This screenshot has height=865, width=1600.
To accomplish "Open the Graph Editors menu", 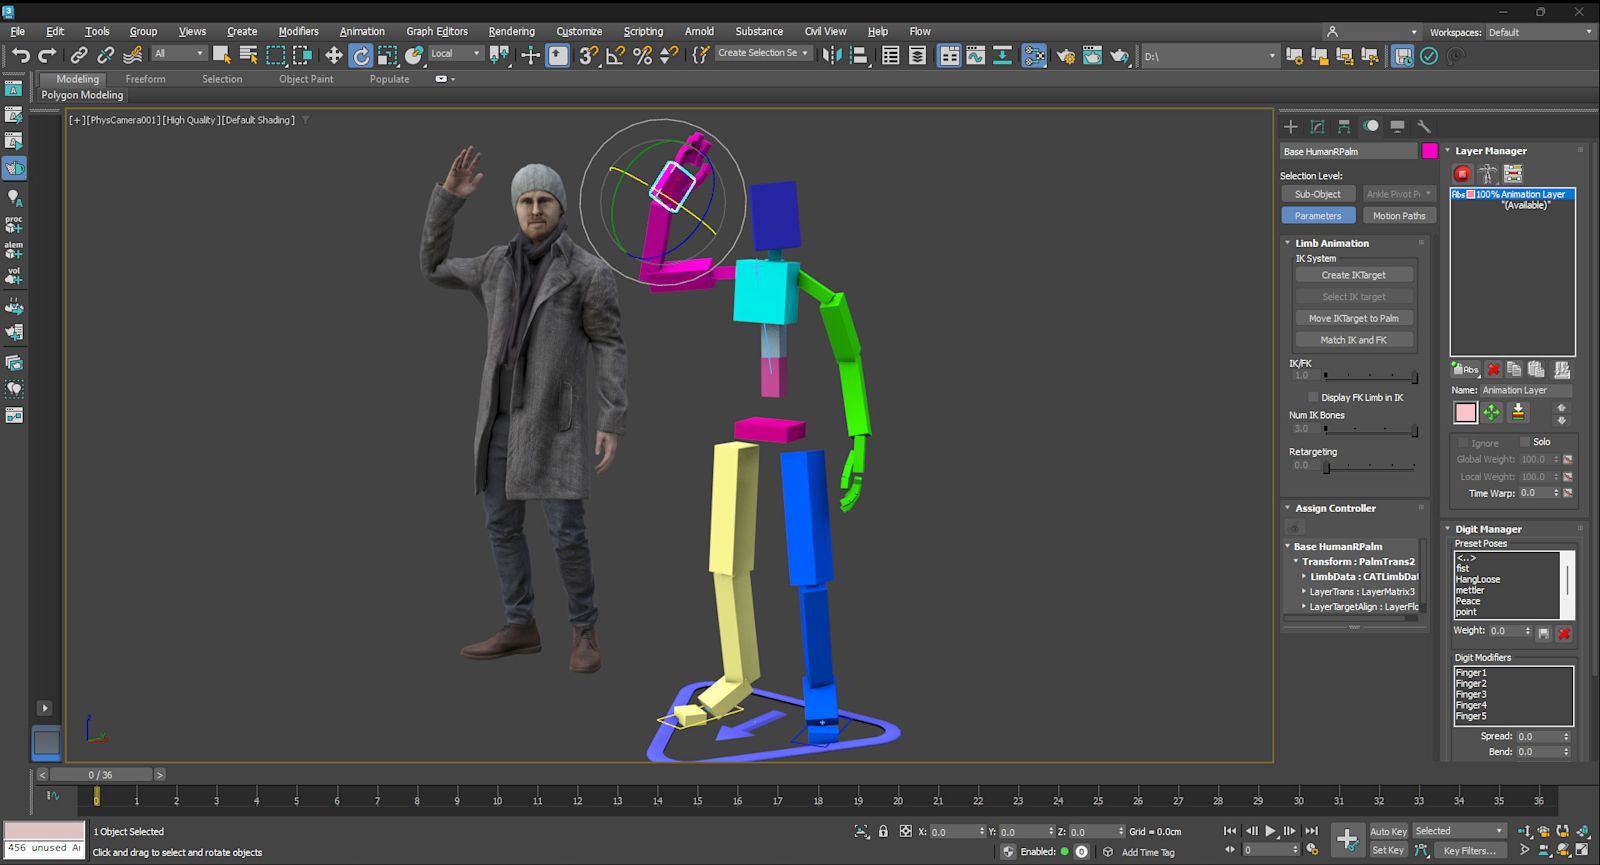I will 437,32.
